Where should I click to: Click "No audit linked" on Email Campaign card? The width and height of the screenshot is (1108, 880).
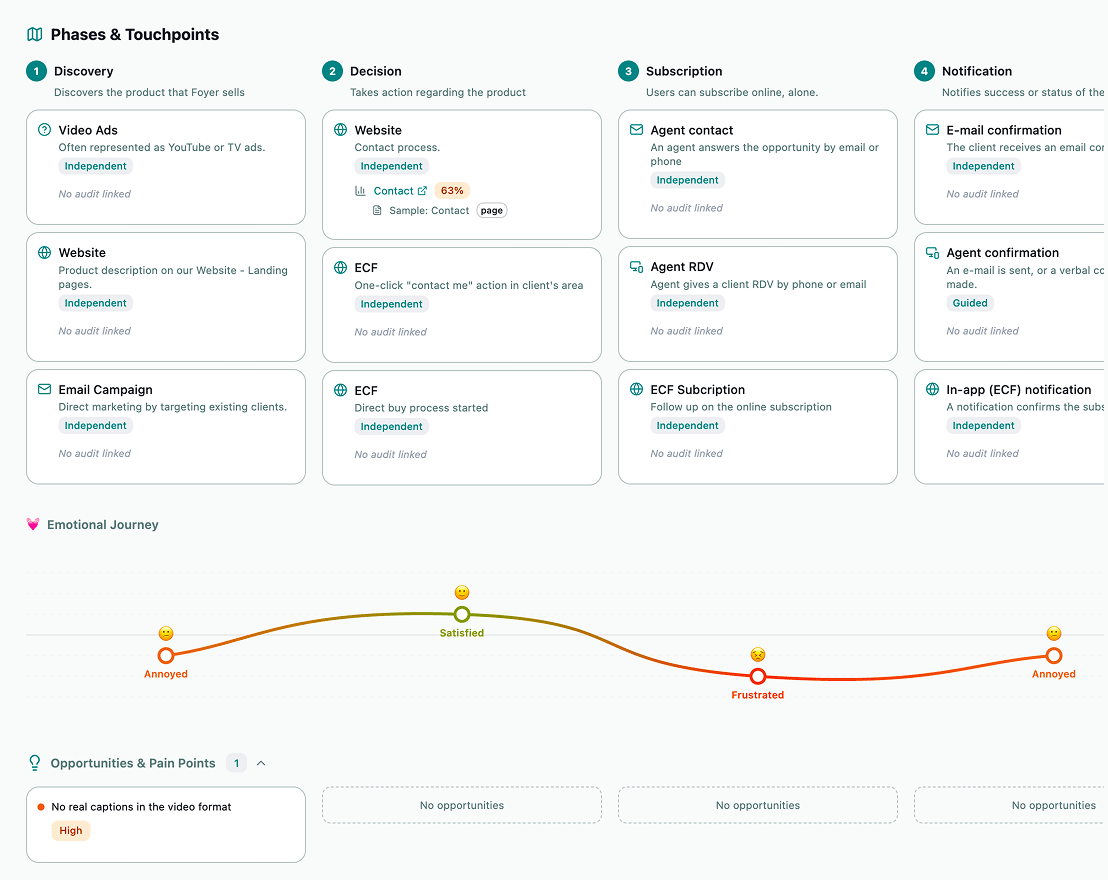95,453
